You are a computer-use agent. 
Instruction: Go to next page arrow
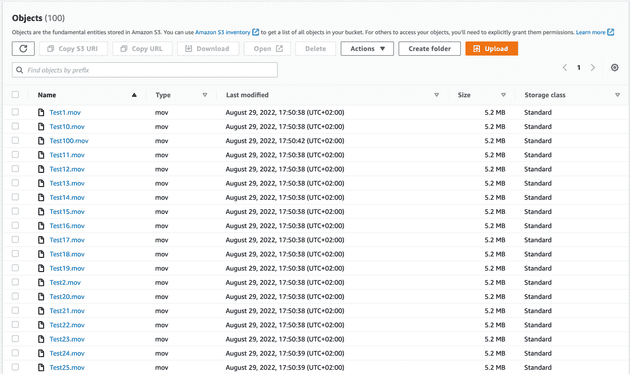(593, 67)
